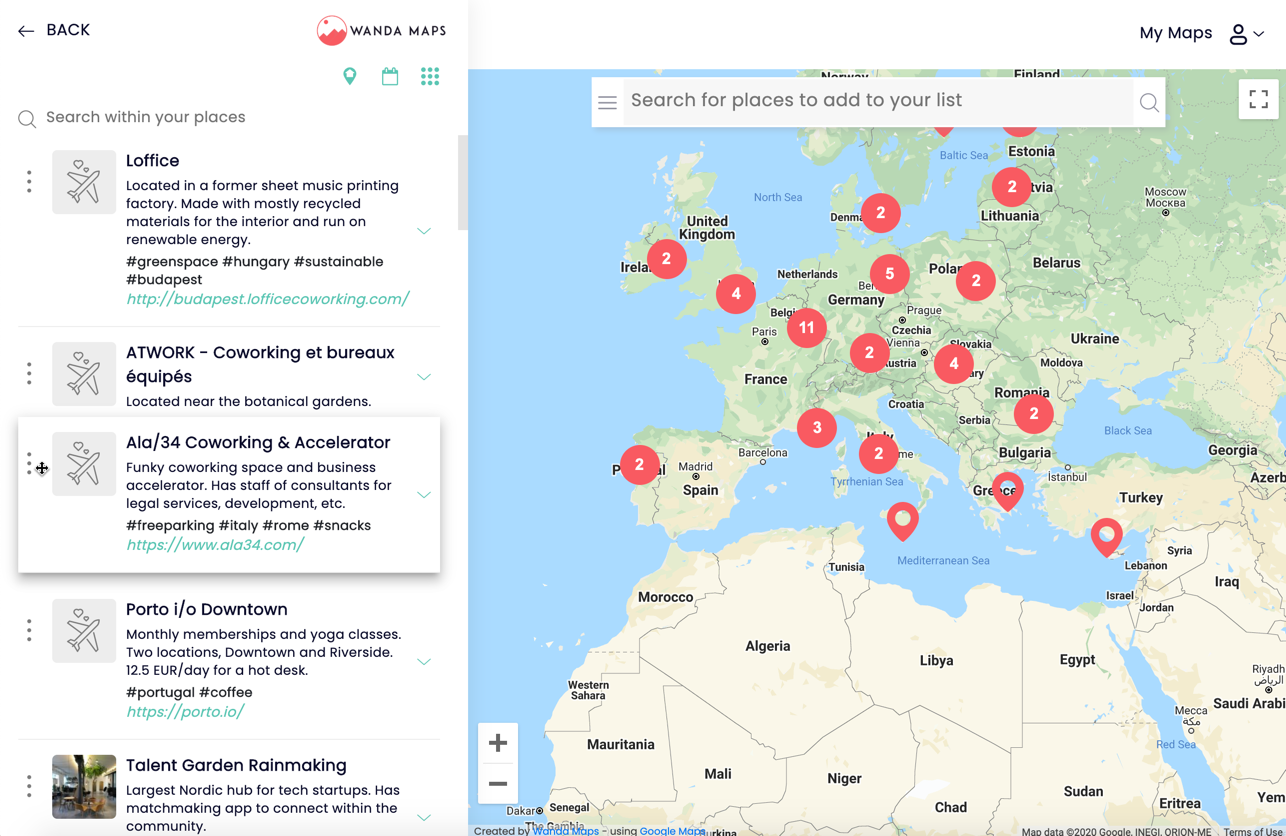1286x836 pixels.
Task: Click the ATWORK airplane placeholder thumbnail
Action: tap(84, 374)
